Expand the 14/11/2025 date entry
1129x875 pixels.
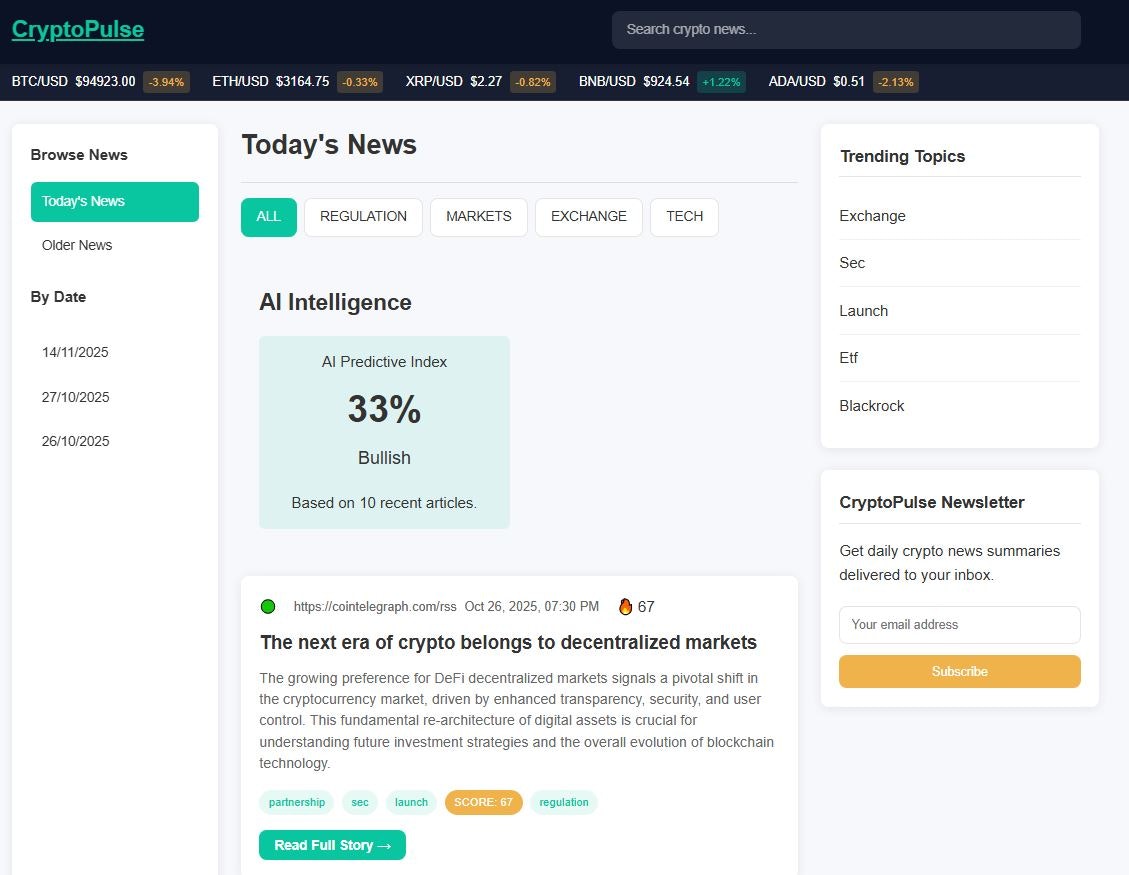tap(75, 352)
